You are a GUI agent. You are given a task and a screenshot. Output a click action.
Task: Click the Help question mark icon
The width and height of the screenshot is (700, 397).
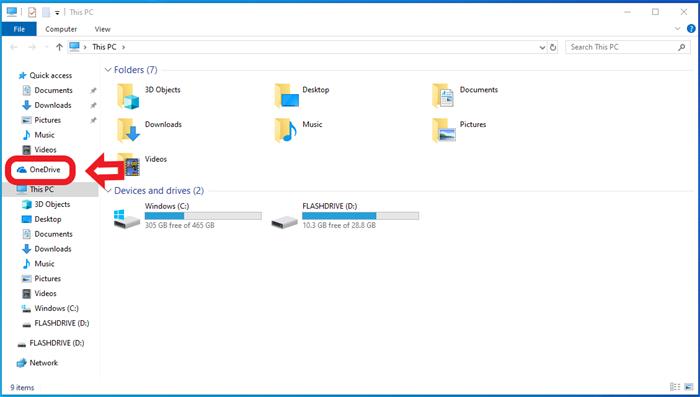(x=691, y=29)
